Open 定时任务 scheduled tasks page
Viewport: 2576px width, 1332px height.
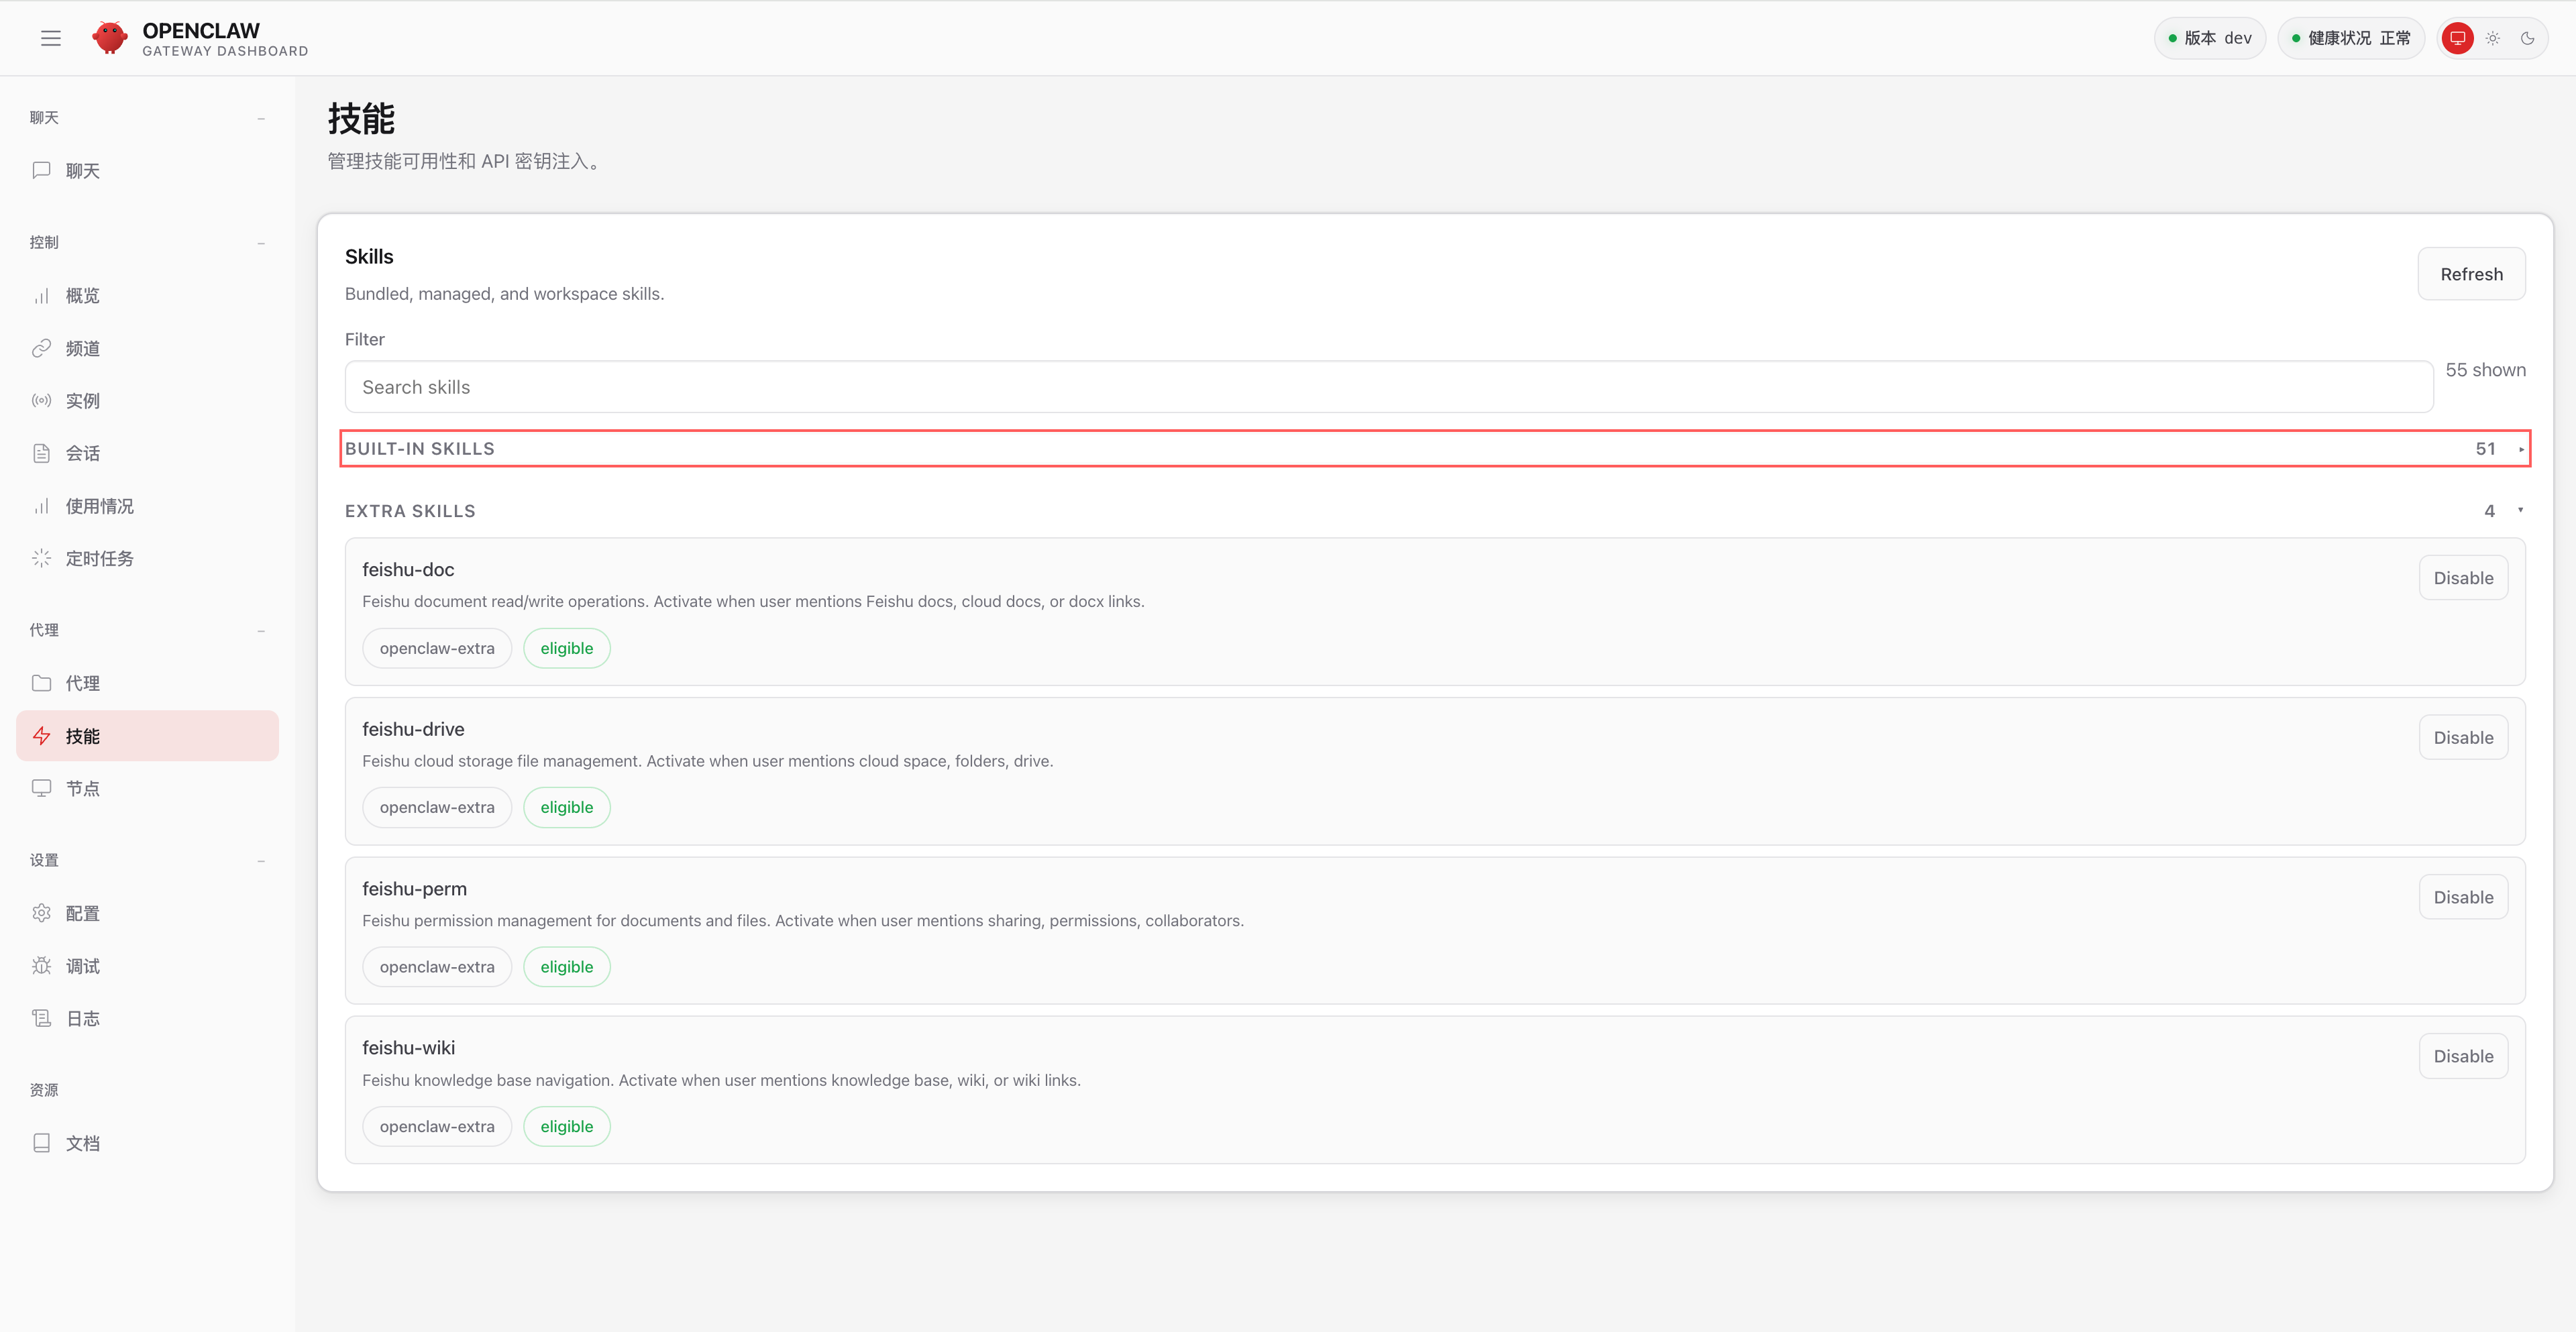pos(98,558)
